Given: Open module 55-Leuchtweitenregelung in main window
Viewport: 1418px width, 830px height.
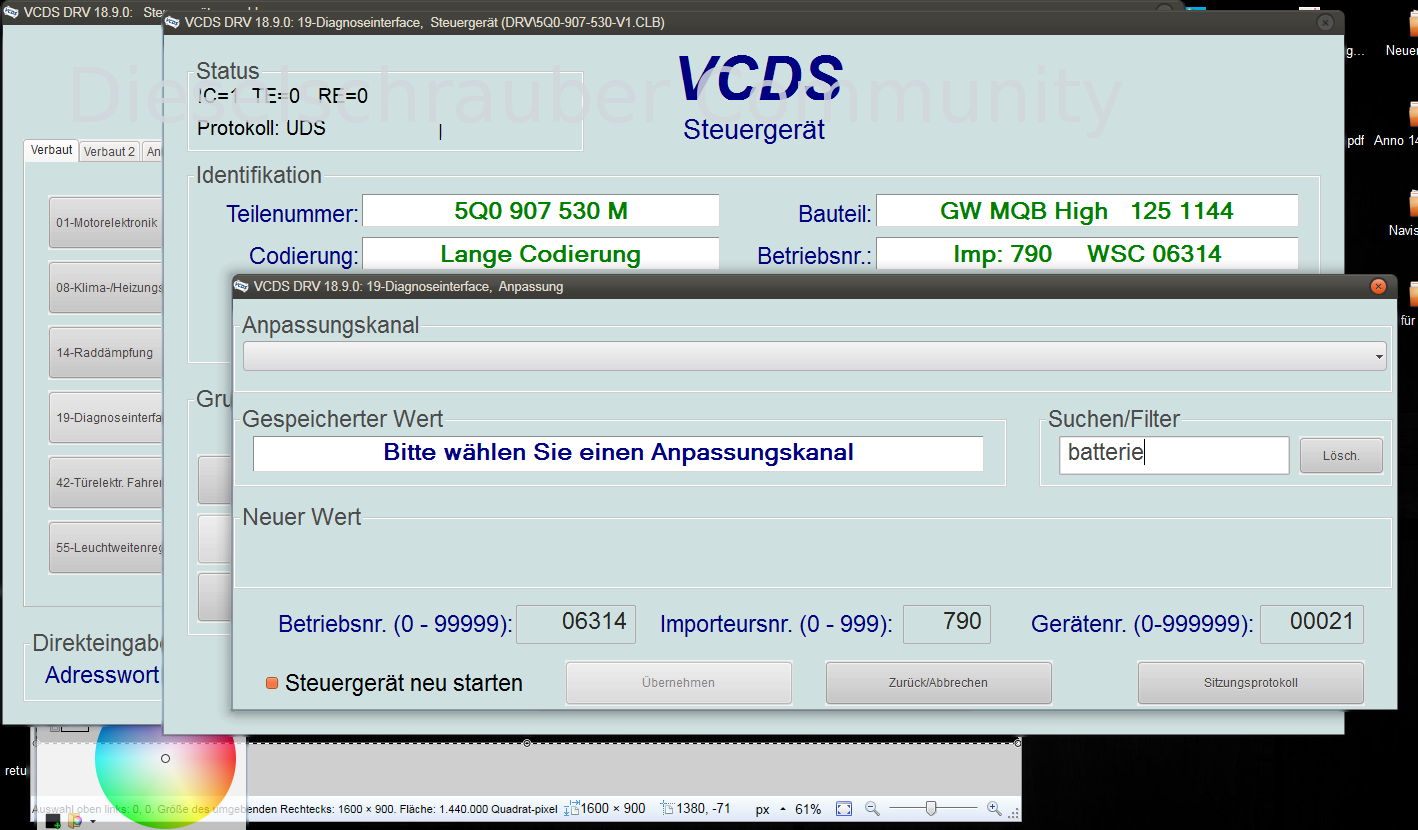Looking at the screenshot, I should tap(105, 548).
